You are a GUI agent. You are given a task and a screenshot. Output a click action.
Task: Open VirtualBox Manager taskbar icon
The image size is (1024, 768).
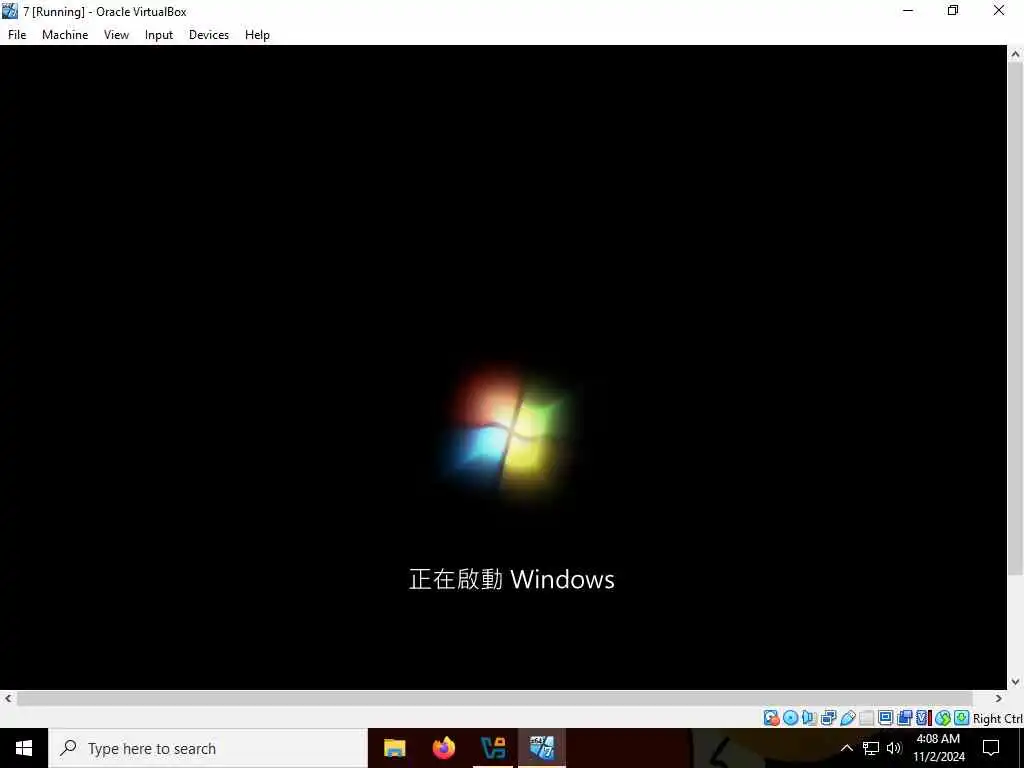(x=493, y=748)
